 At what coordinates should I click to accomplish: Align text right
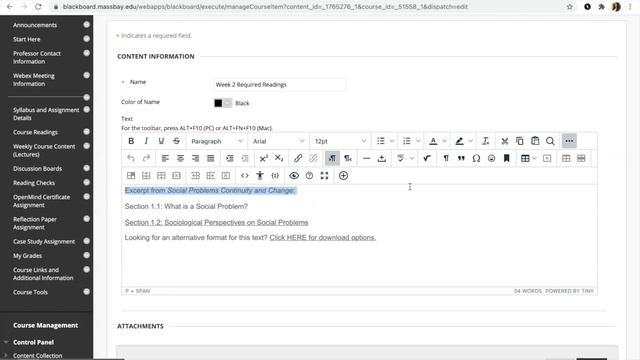(196, 158)
